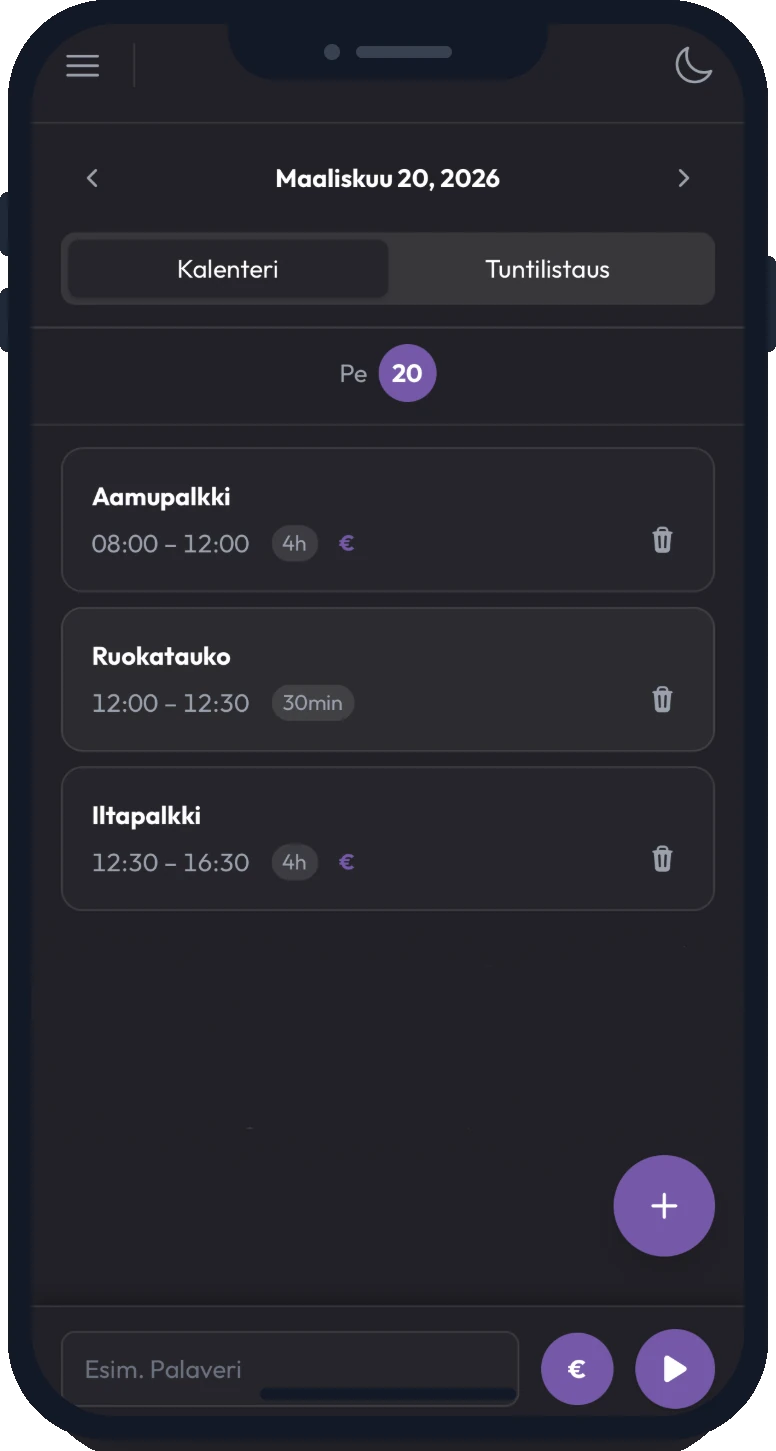Go to previous day with left chevron
This screenshot has height=1451, width=776.
[x=91, y=178]
